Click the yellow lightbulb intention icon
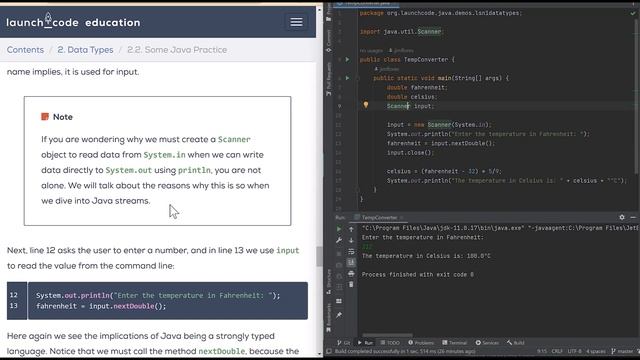Image resolution: width=640 pixels, height=360 pixels. point(366,105)
